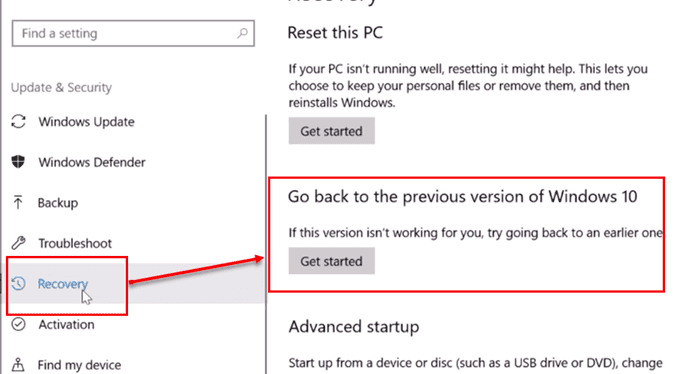Click the Windows Update sync arrows icon

[x=18, y=122]
